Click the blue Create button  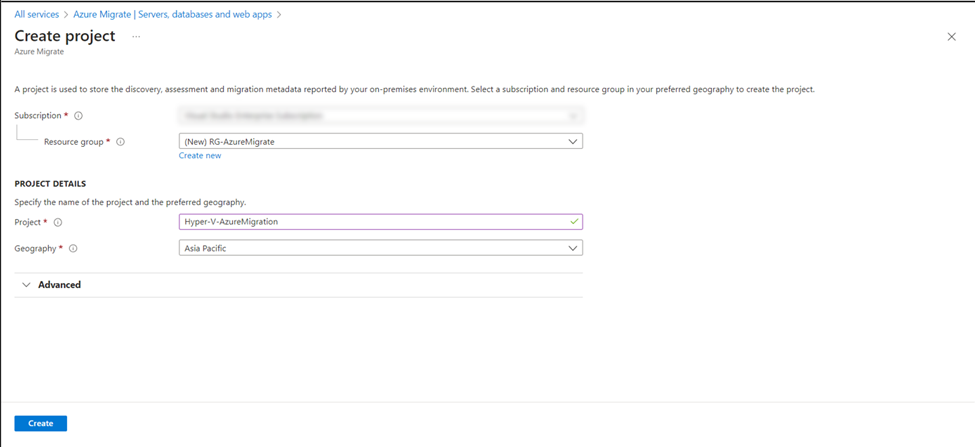pos(40,423)
